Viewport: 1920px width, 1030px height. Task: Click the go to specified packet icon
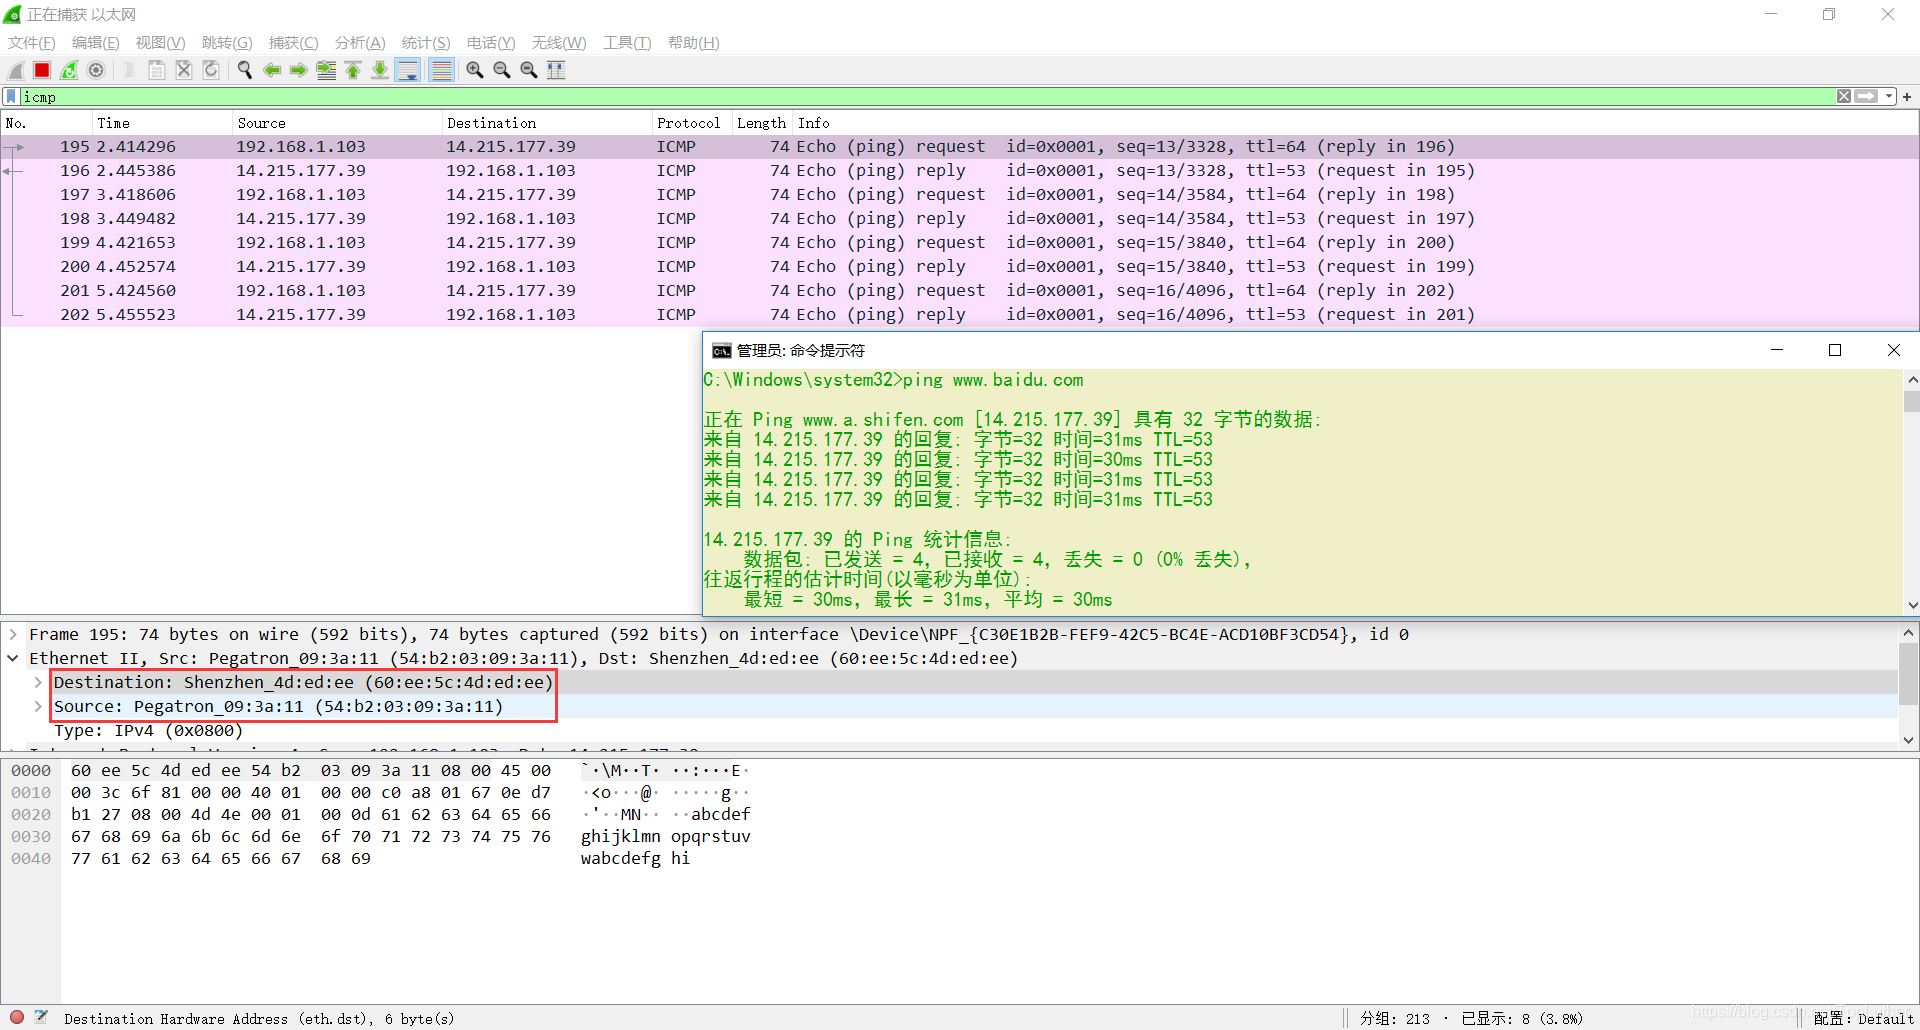tap(326, 70)
